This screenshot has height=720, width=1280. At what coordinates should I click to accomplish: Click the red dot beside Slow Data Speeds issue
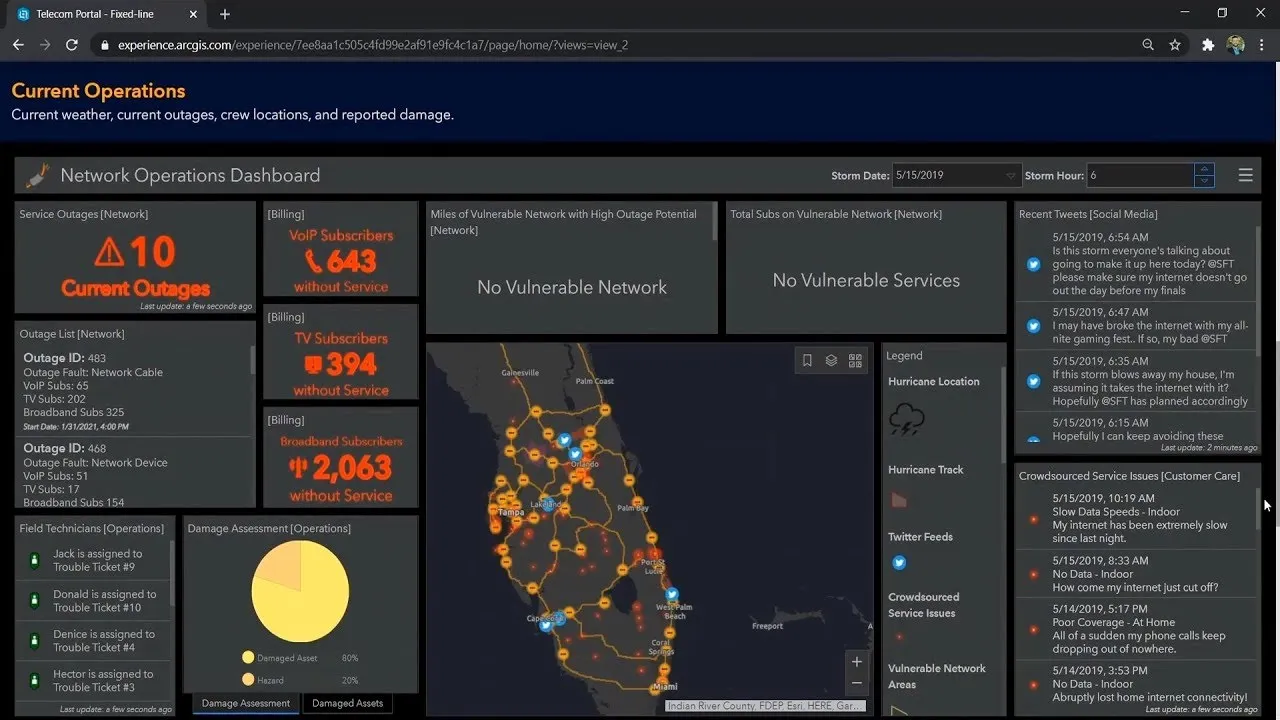pyautogui.click(x=1034, y=519)
